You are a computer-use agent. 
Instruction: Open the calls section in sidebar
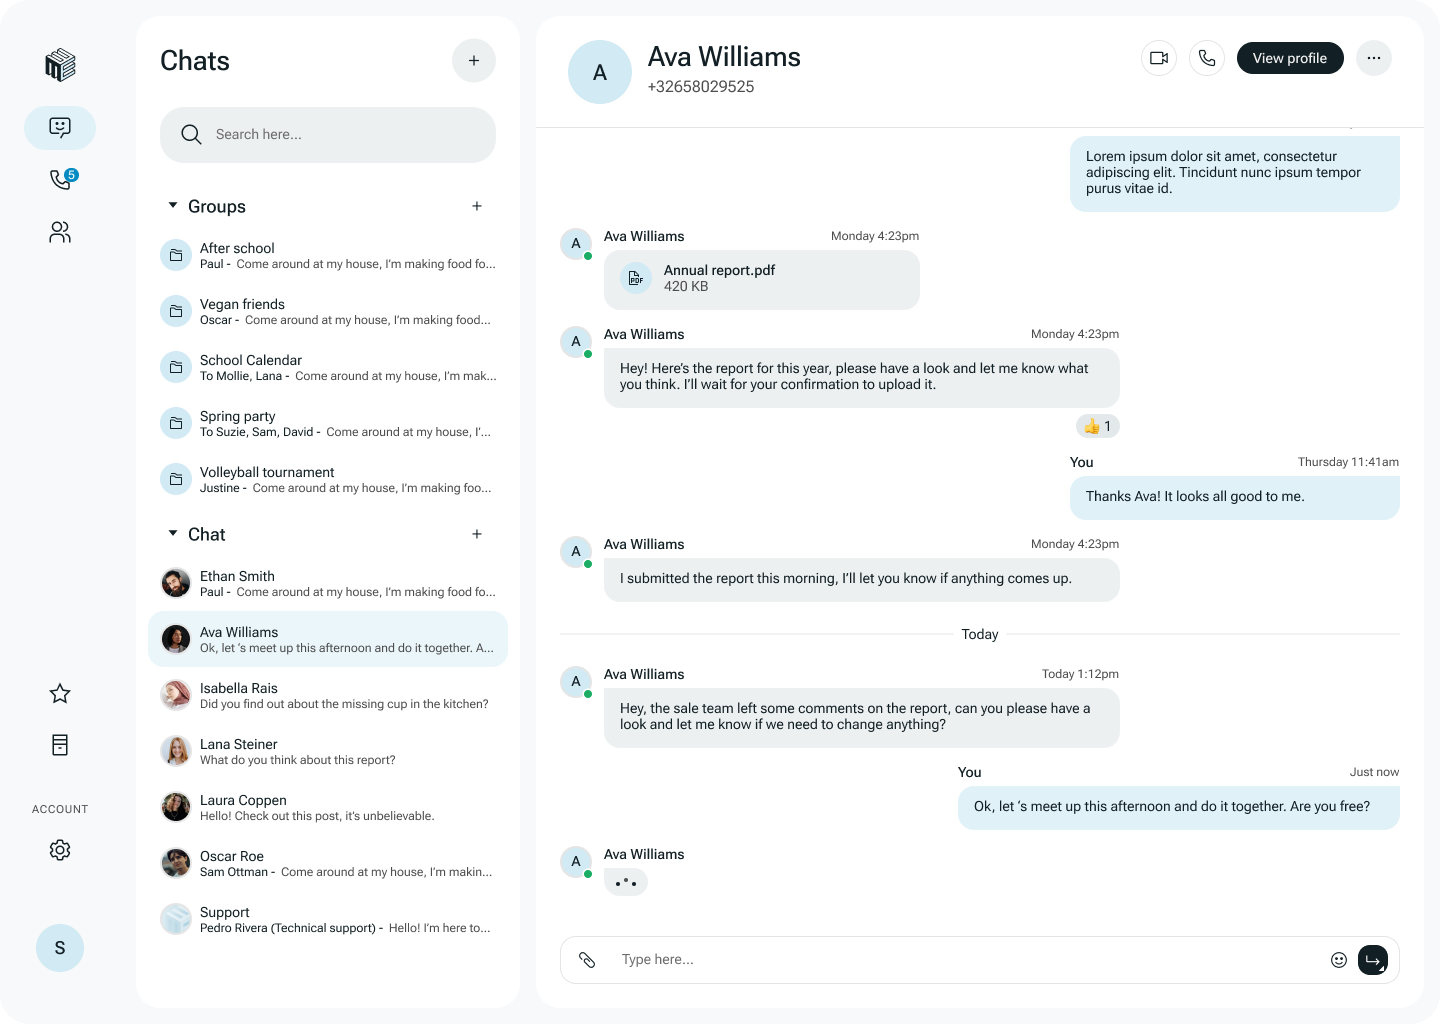pyautogui.click(x=60, y=179)
